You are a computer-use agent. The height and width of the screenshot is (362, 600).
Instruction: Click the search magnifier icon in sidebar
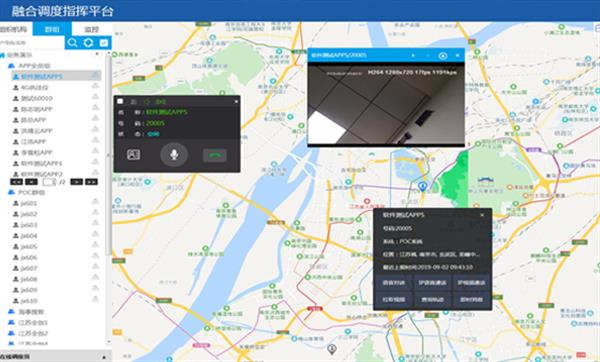click(72, 42)
